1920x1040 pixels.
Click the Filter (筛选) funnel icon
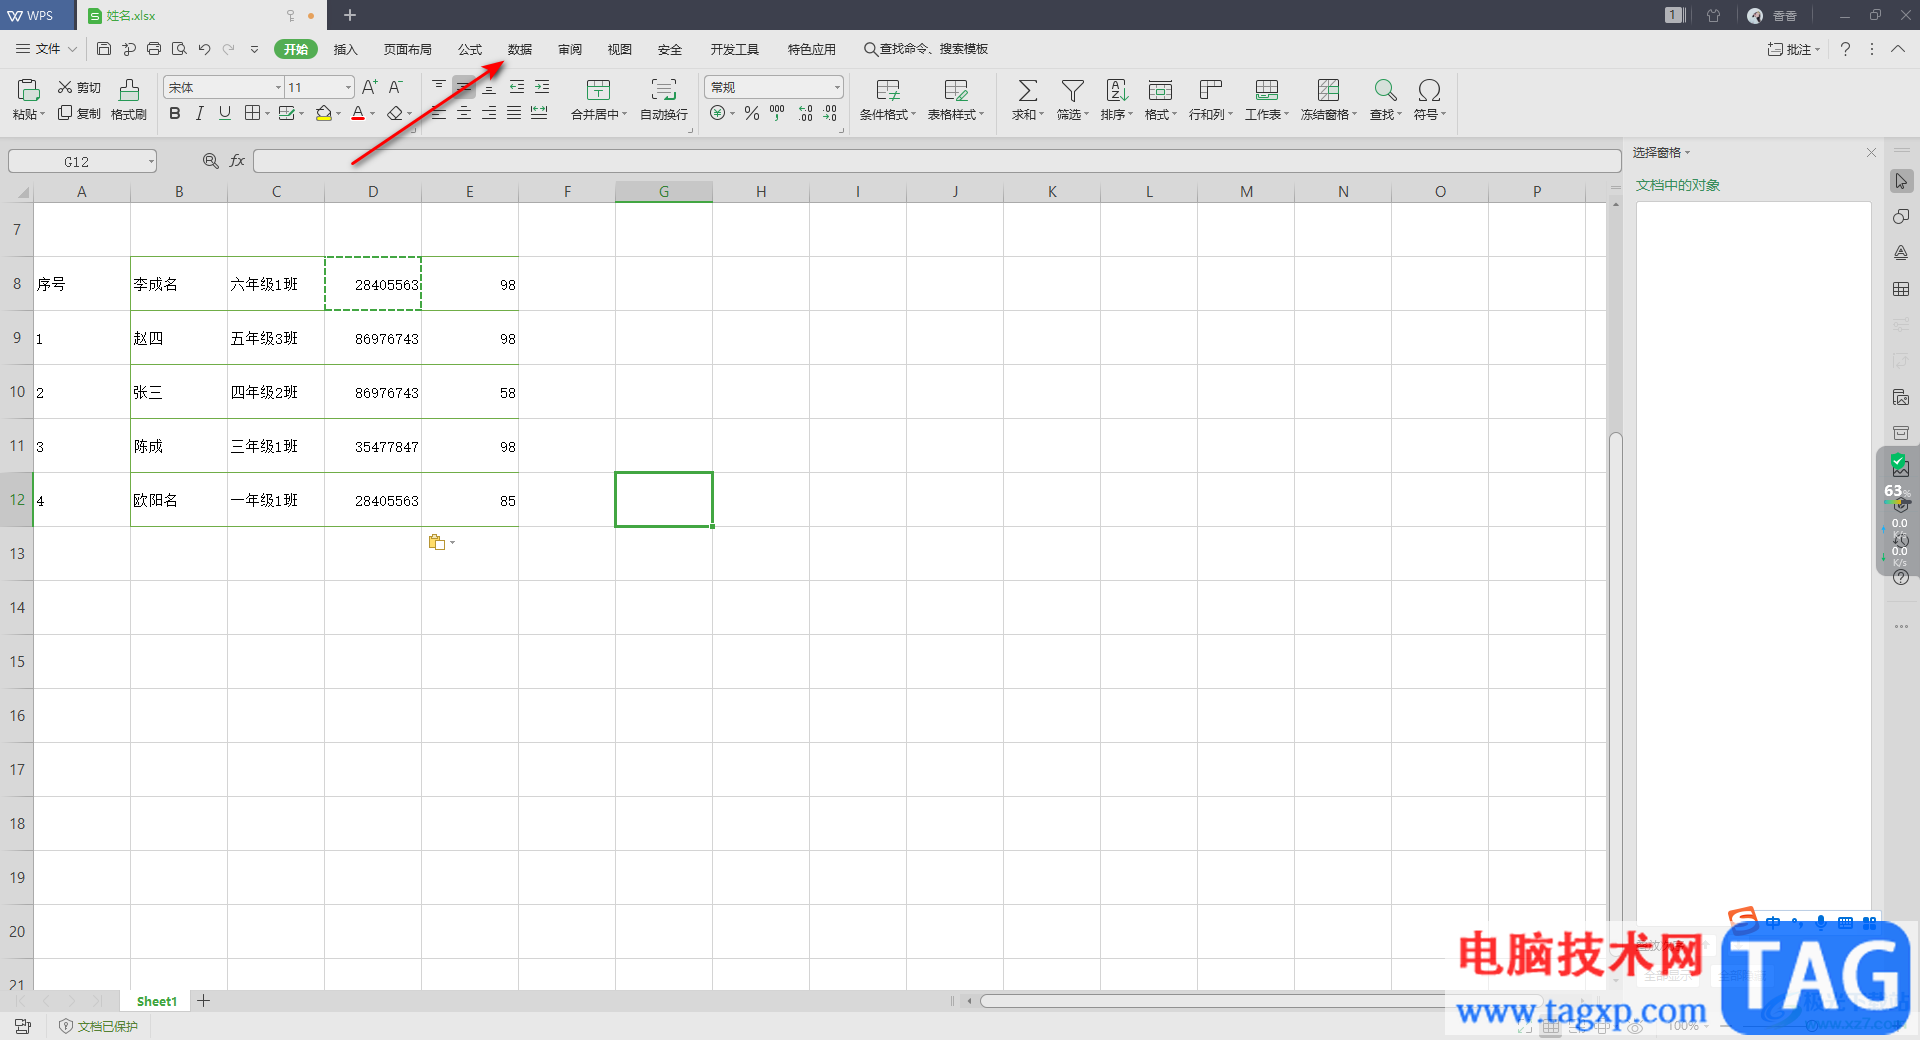1072,91
